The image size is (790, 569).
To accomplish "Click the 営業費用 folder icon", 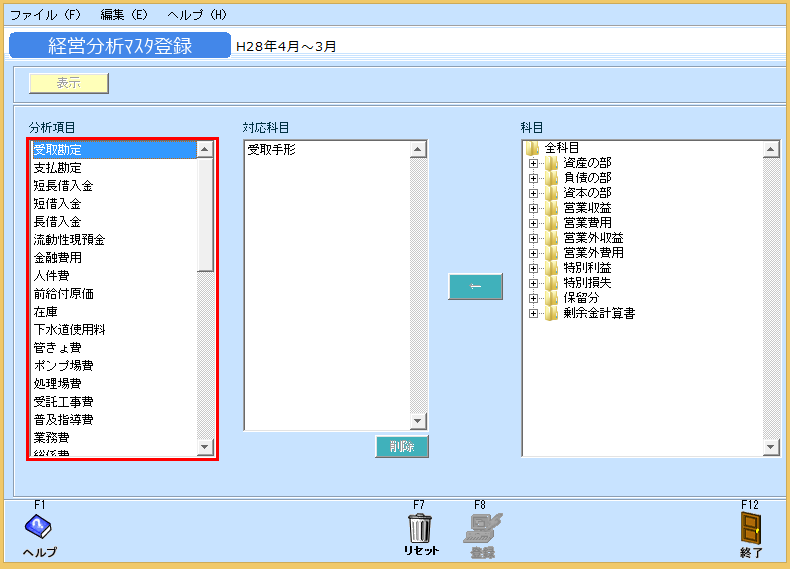I will pyautogui.click(x=551, y=223).
